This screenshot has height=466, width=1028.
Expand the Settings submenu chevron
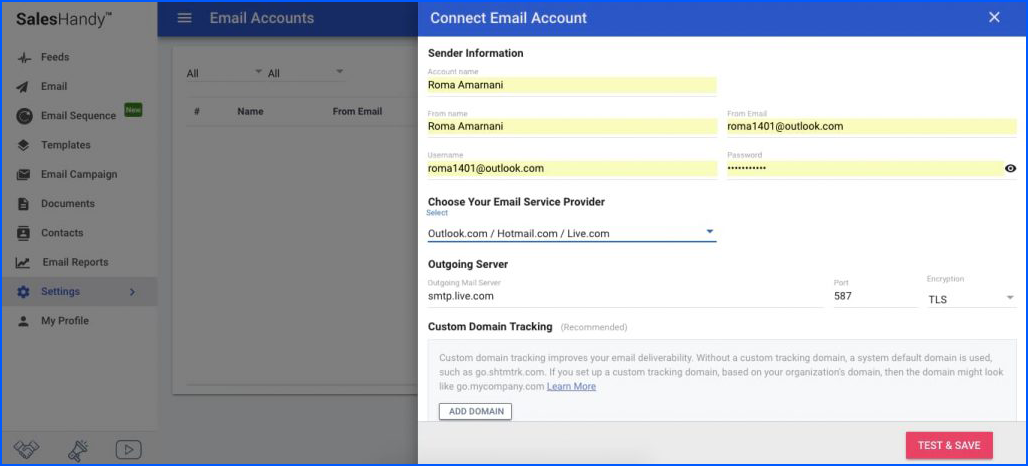(132, 292)
